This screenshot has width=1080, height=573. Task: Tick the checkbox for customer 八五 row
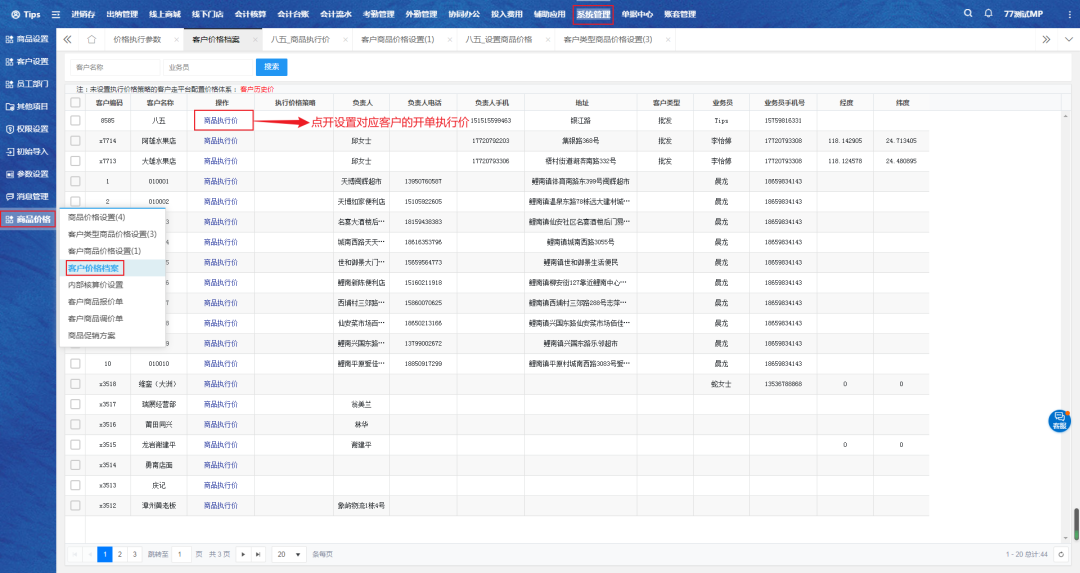[x=75, y=120]
